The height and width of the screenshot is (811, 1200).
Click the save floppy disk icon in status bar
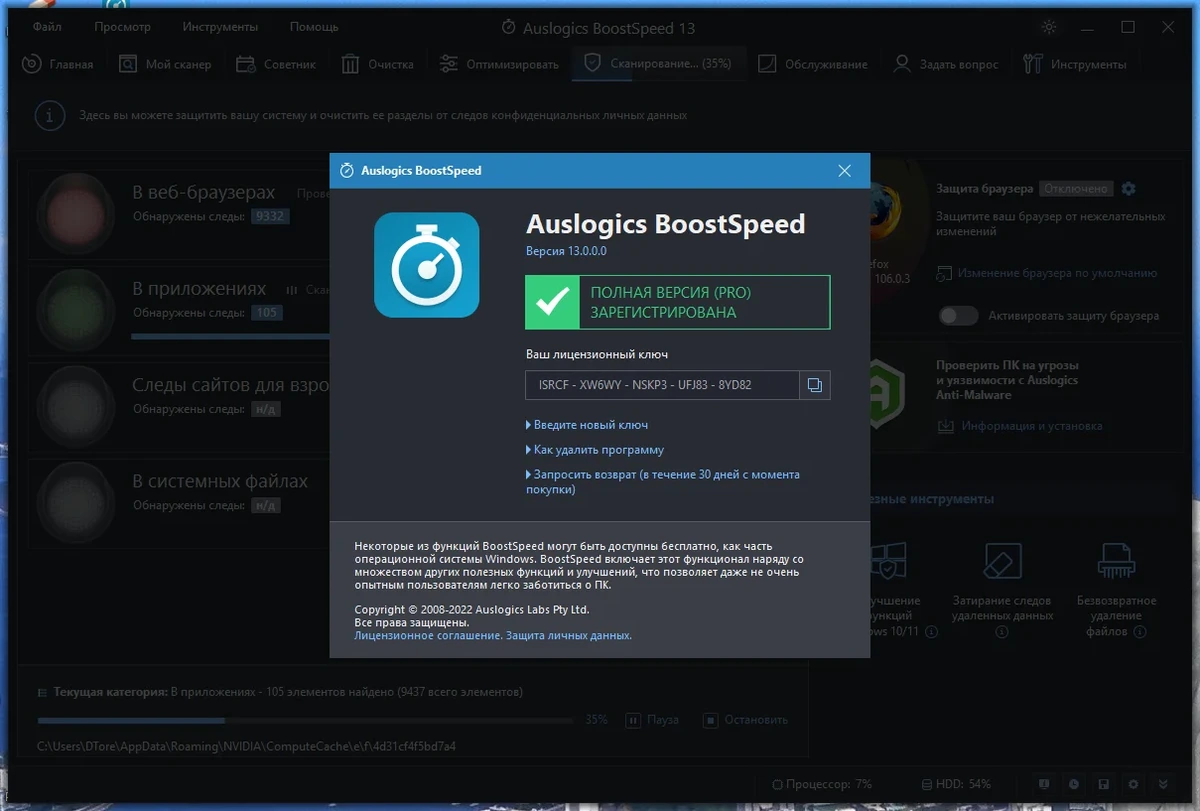(1103, 784)
